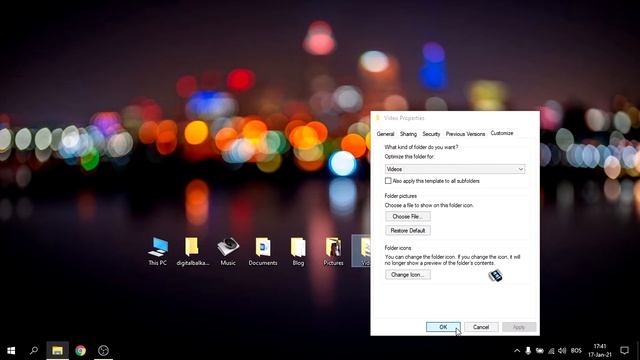640x360 pixels.
Task: Click the folder icon in dialog title bar
Action: pos(378,118)
